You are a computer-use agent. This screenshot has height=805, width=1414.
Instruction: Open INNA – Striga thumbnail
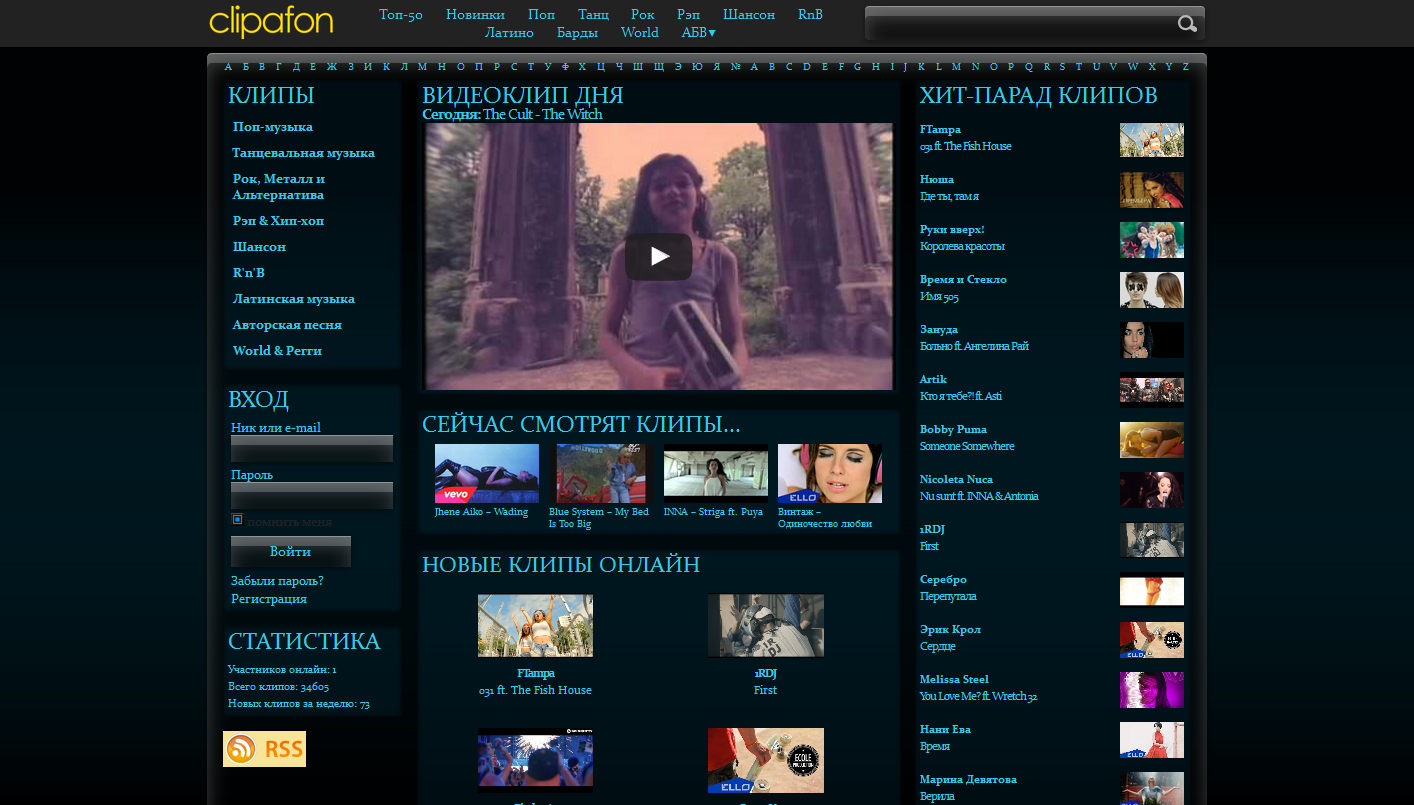(716, 473)
